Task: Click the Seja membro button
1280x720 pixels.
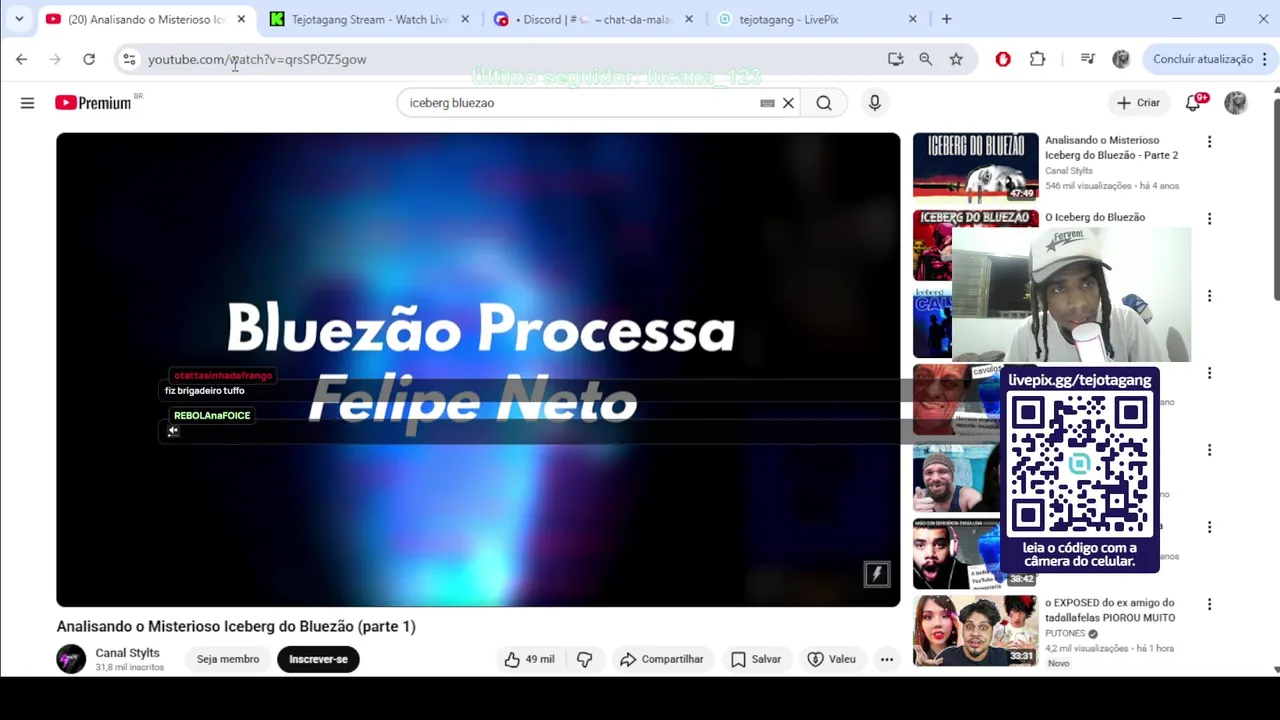Action: click(228, 659)
